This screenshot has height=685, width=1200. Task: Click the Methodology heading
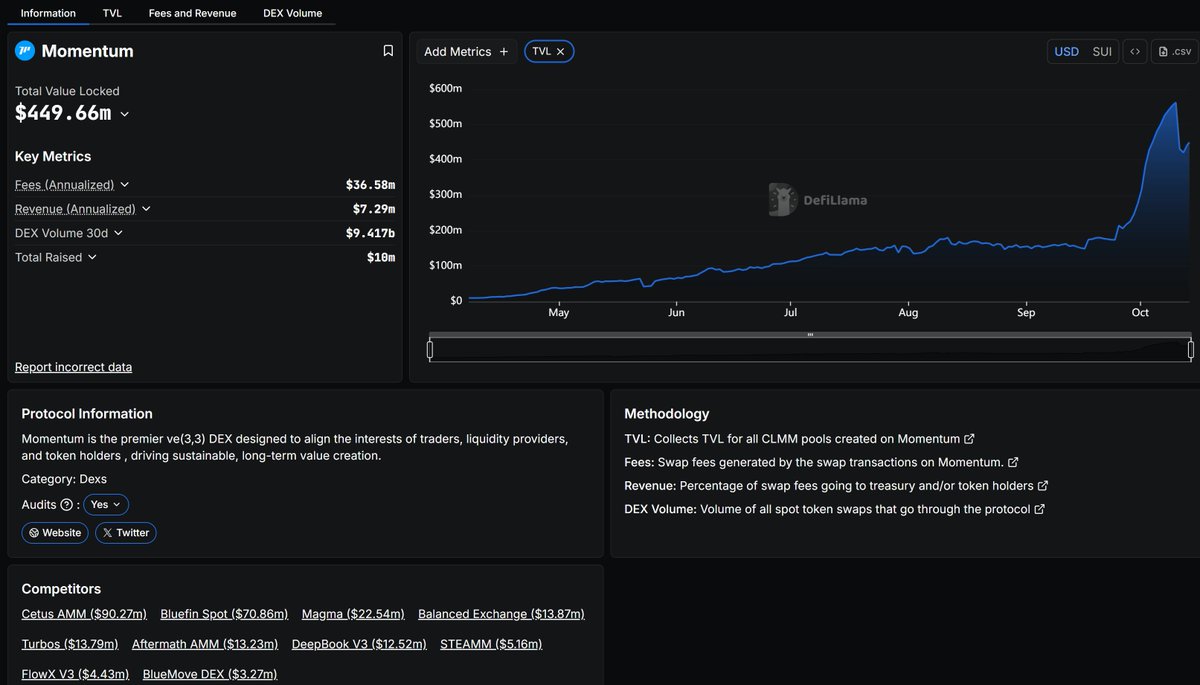(667, 414)
